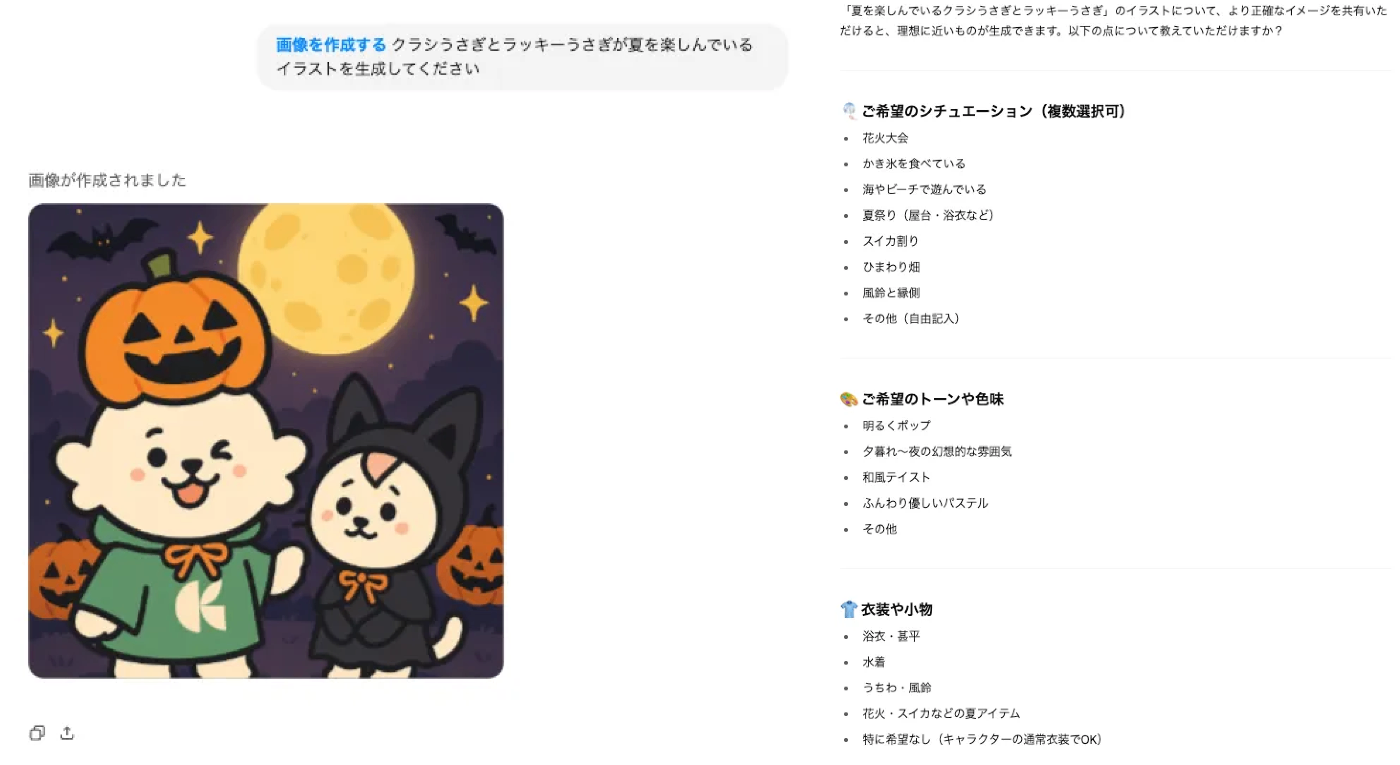Select ふんわり優しいパステル option

pos(925,504)
